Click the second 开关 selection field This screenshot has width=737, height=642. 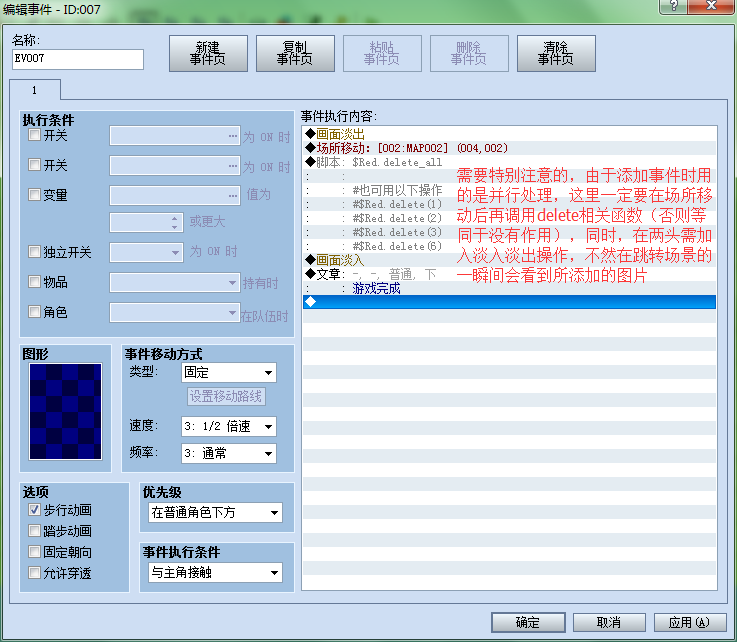click(175, 166)
